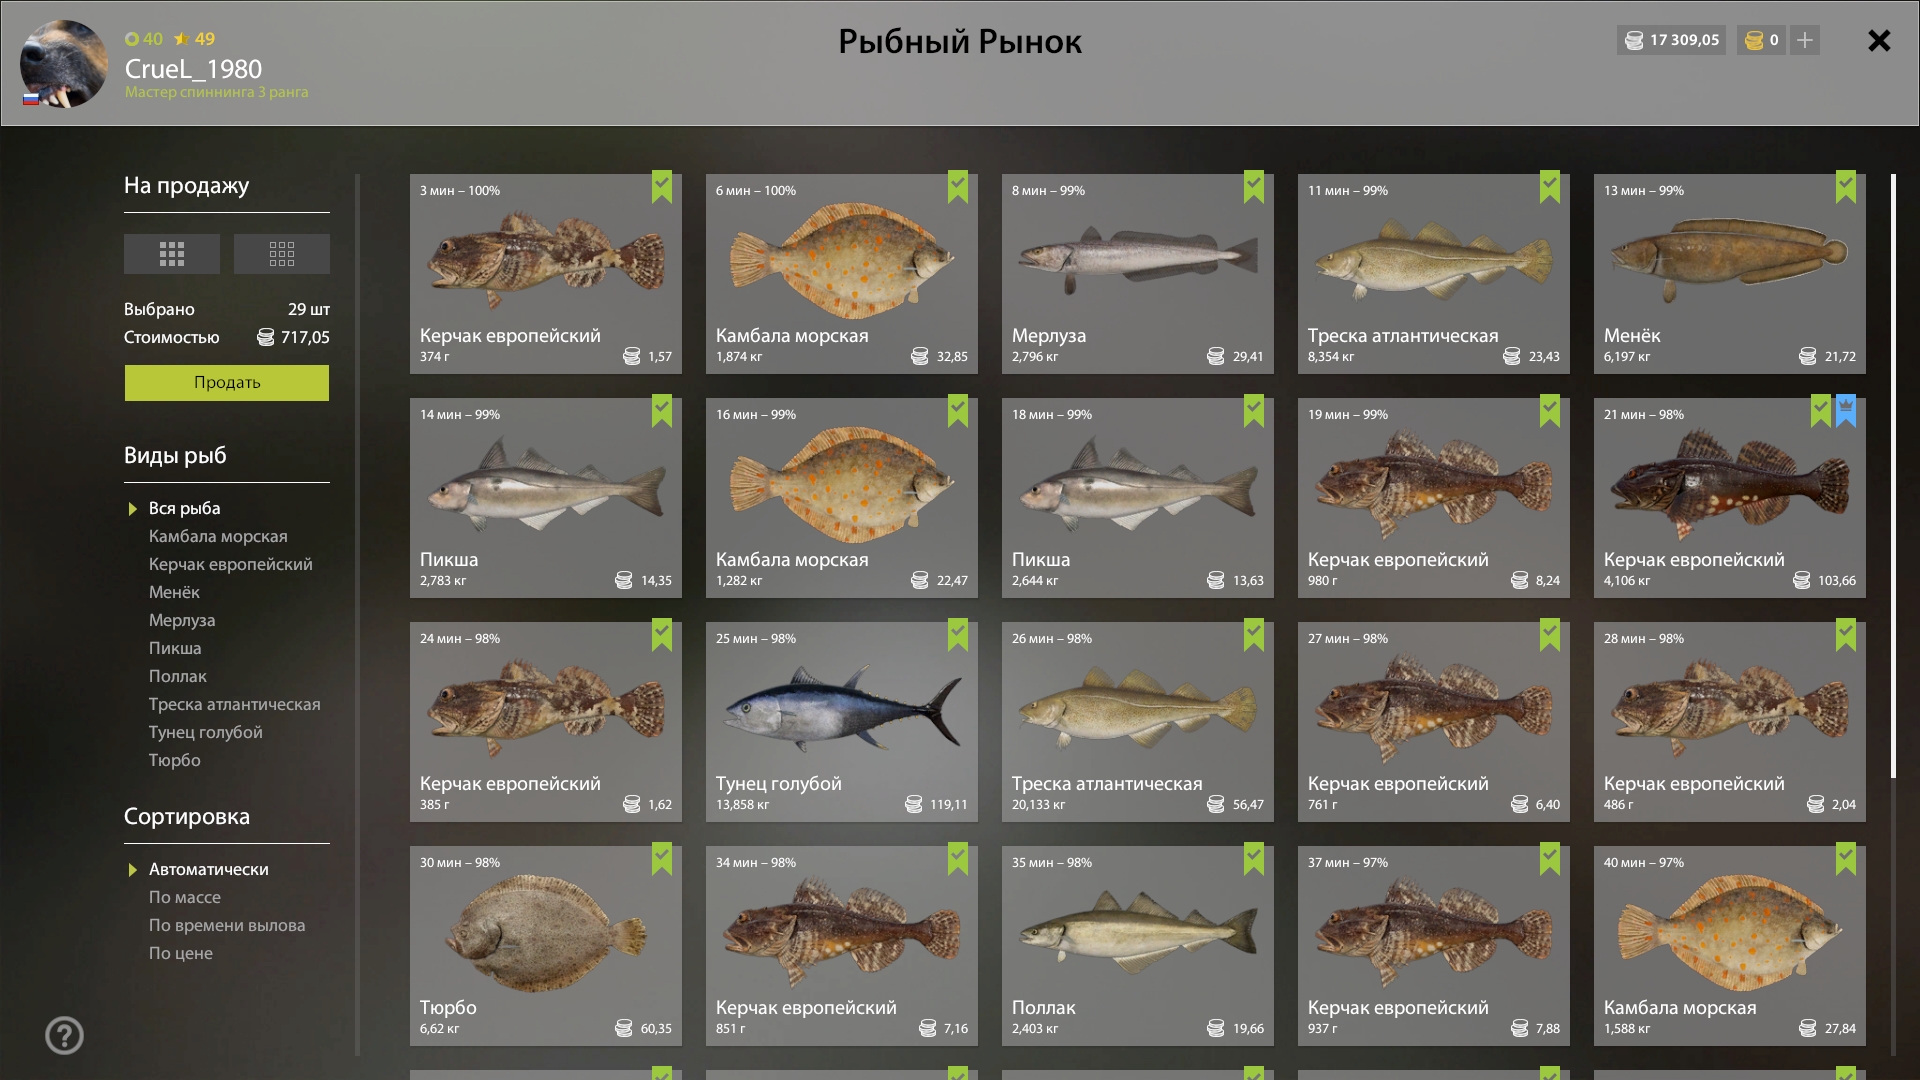Deselect the Тунец голубой 13,858 кг checkmark
1920x1080 pixels.
958,634
